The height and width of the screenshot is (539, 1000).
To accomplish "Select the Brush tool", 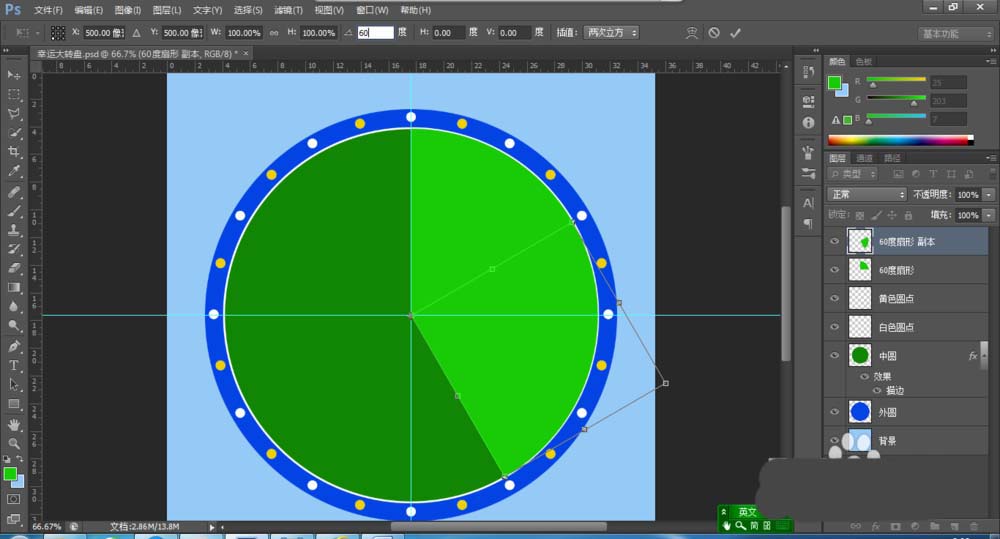I will (13, 211).
